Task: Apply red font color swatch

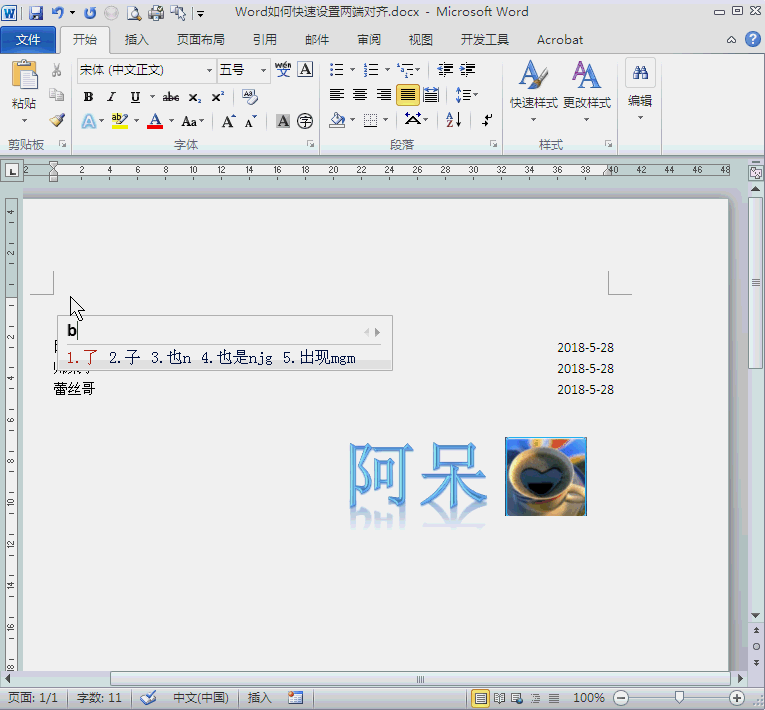Action: (155, 121)
